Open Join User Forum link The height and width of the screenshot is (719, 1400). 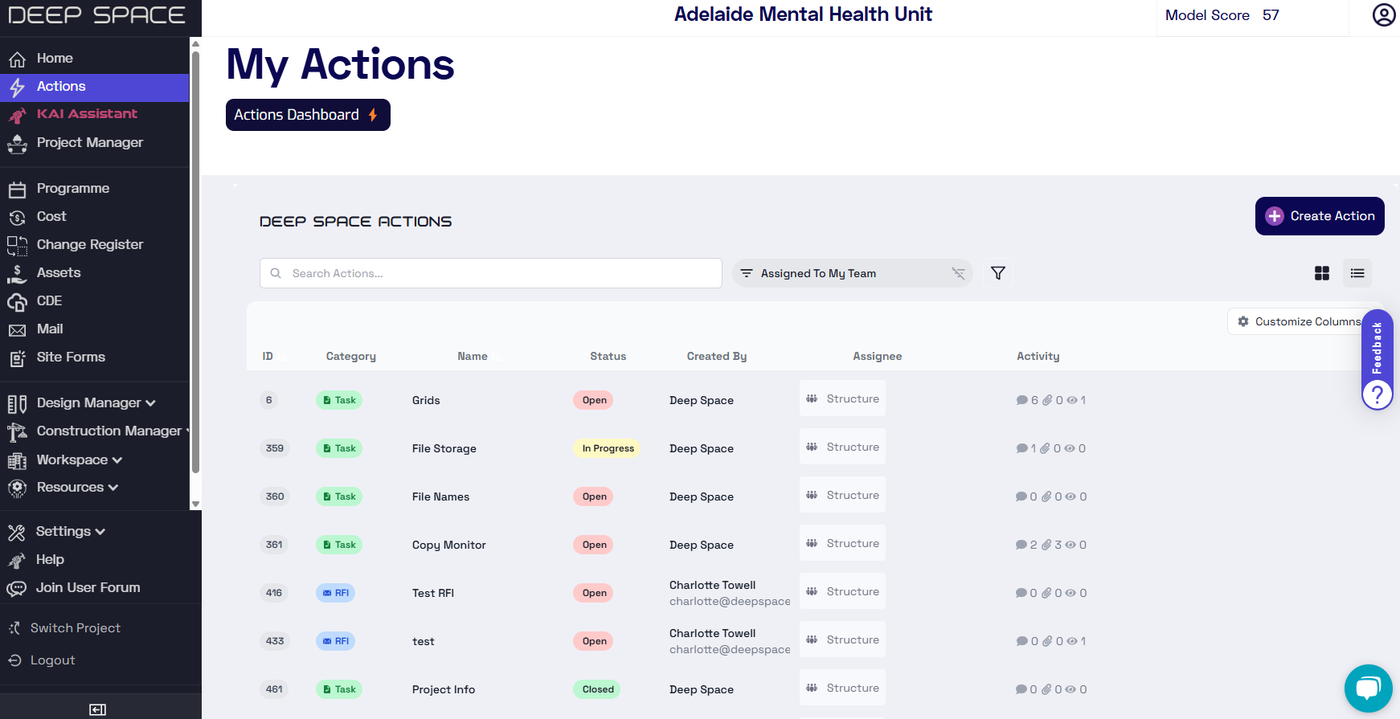pos(88,588)
